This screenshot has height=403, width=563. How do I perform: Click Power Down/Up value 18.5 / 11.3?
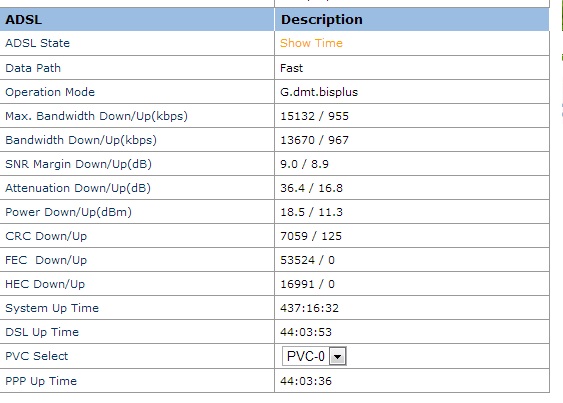[311, 212]
